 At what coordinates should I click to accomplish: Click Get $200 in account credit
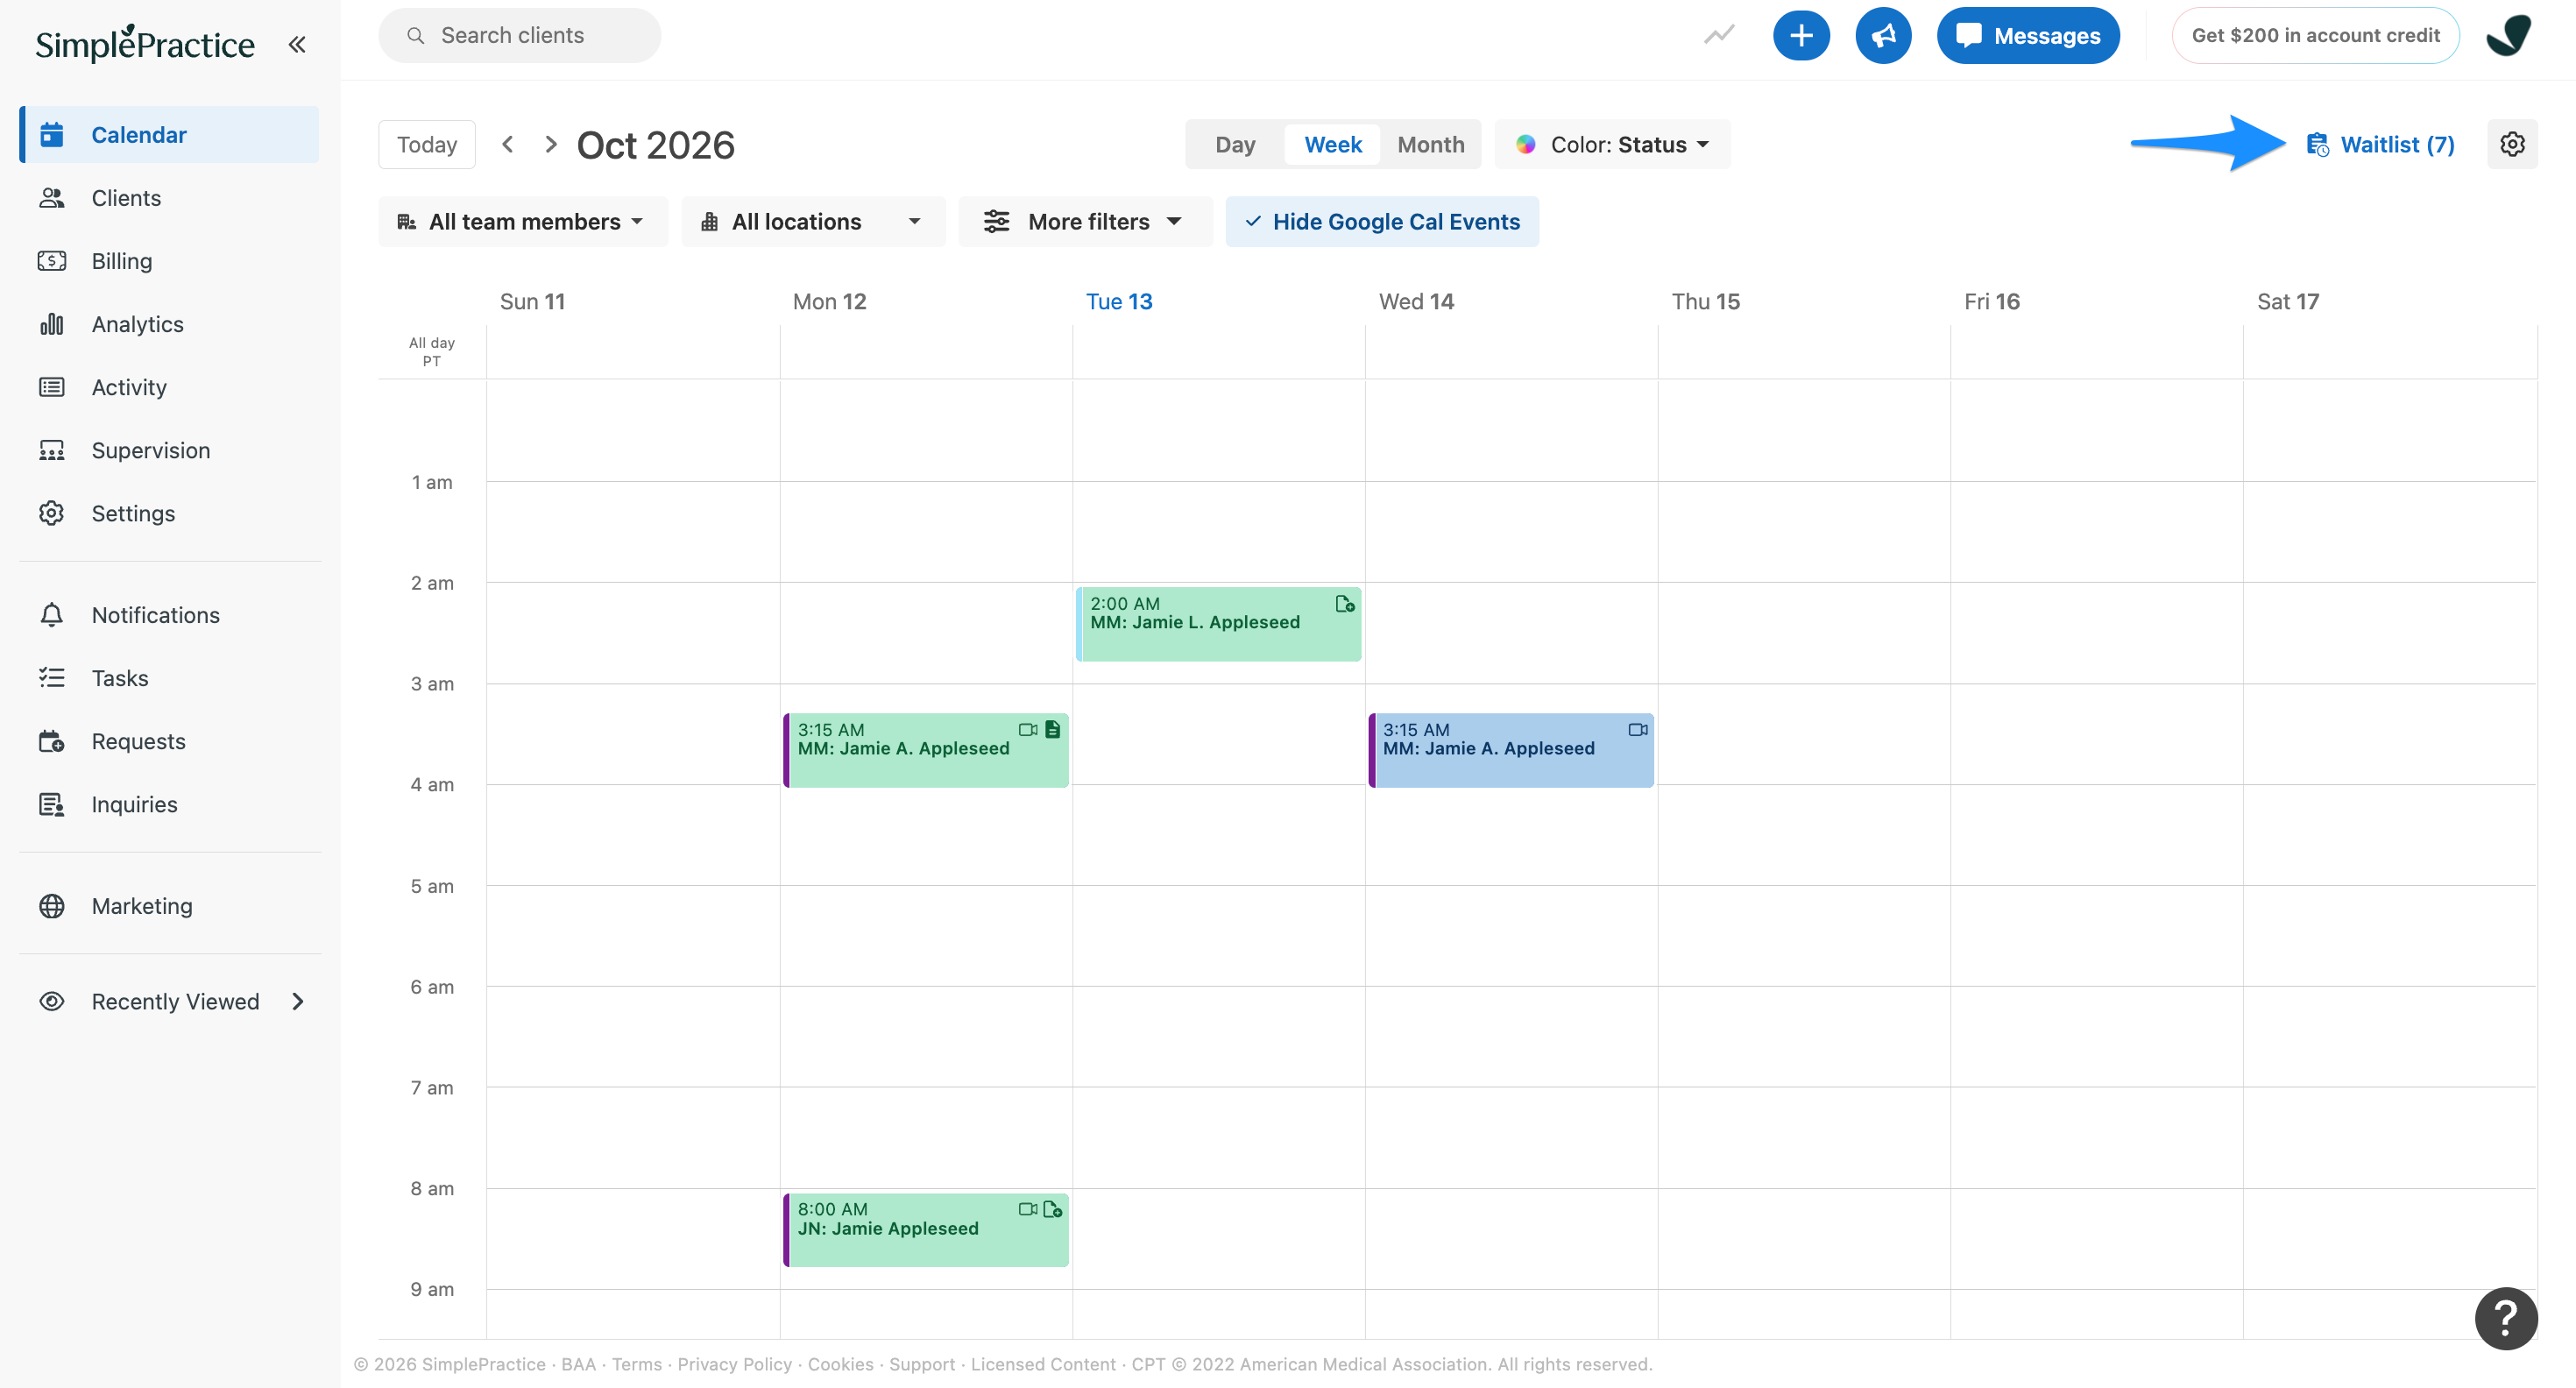point(2315,36)
